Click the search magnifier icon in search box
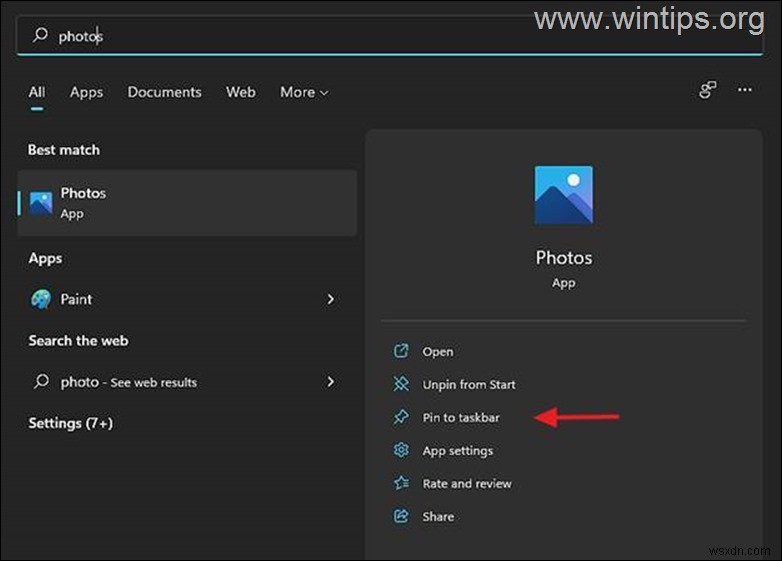782x561 pixels. pos(40,35)
